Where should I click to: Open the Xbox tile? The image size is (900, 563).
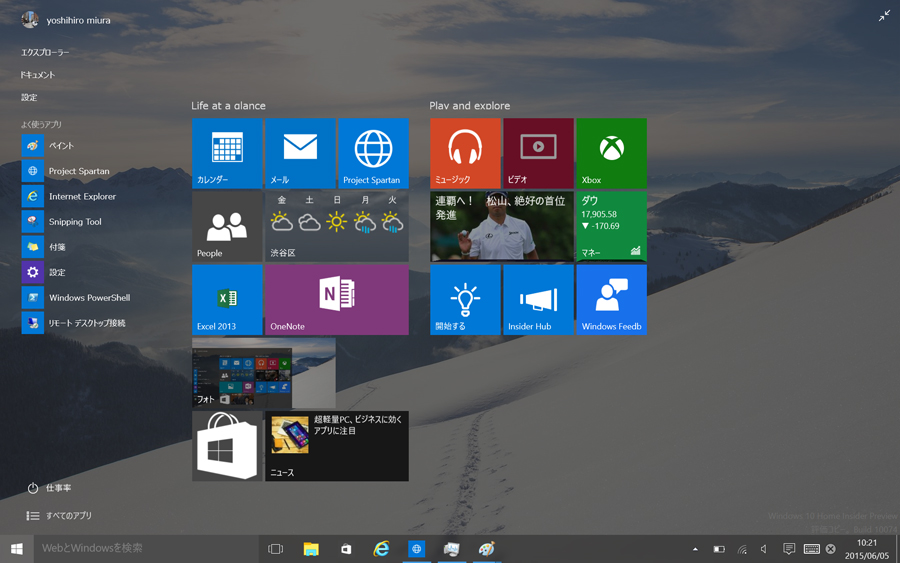pos(611,153)
